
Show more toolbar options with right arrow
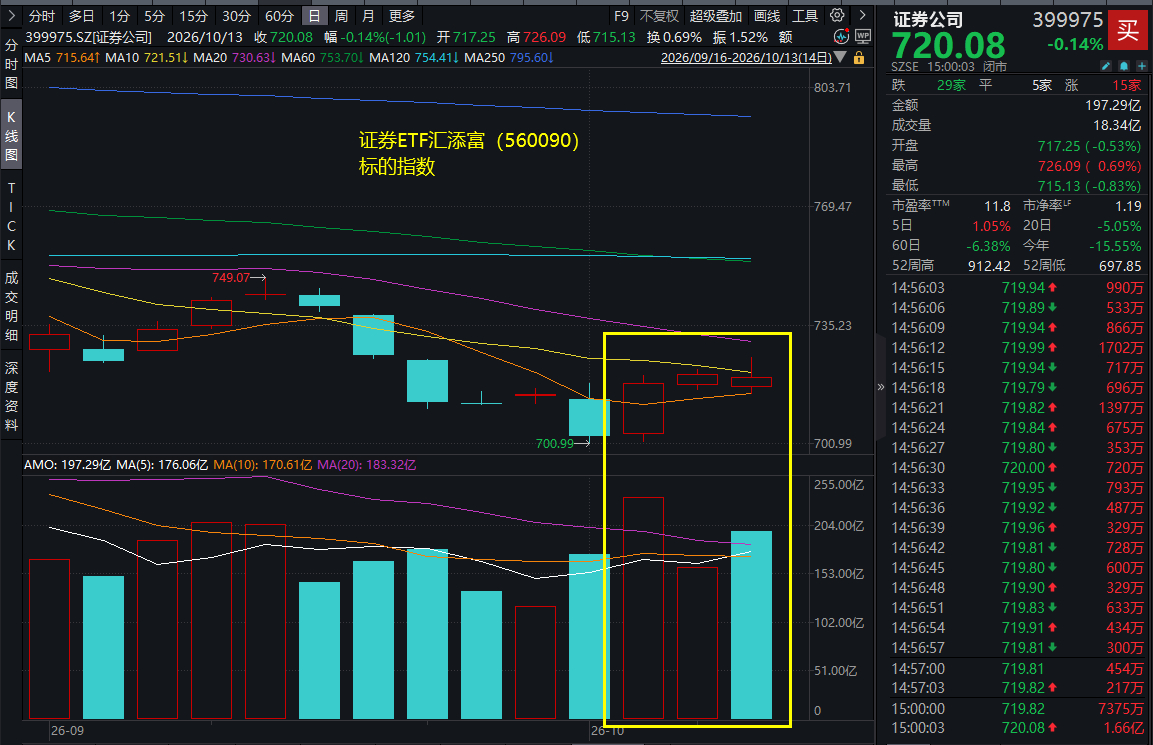tap(863, 15)
